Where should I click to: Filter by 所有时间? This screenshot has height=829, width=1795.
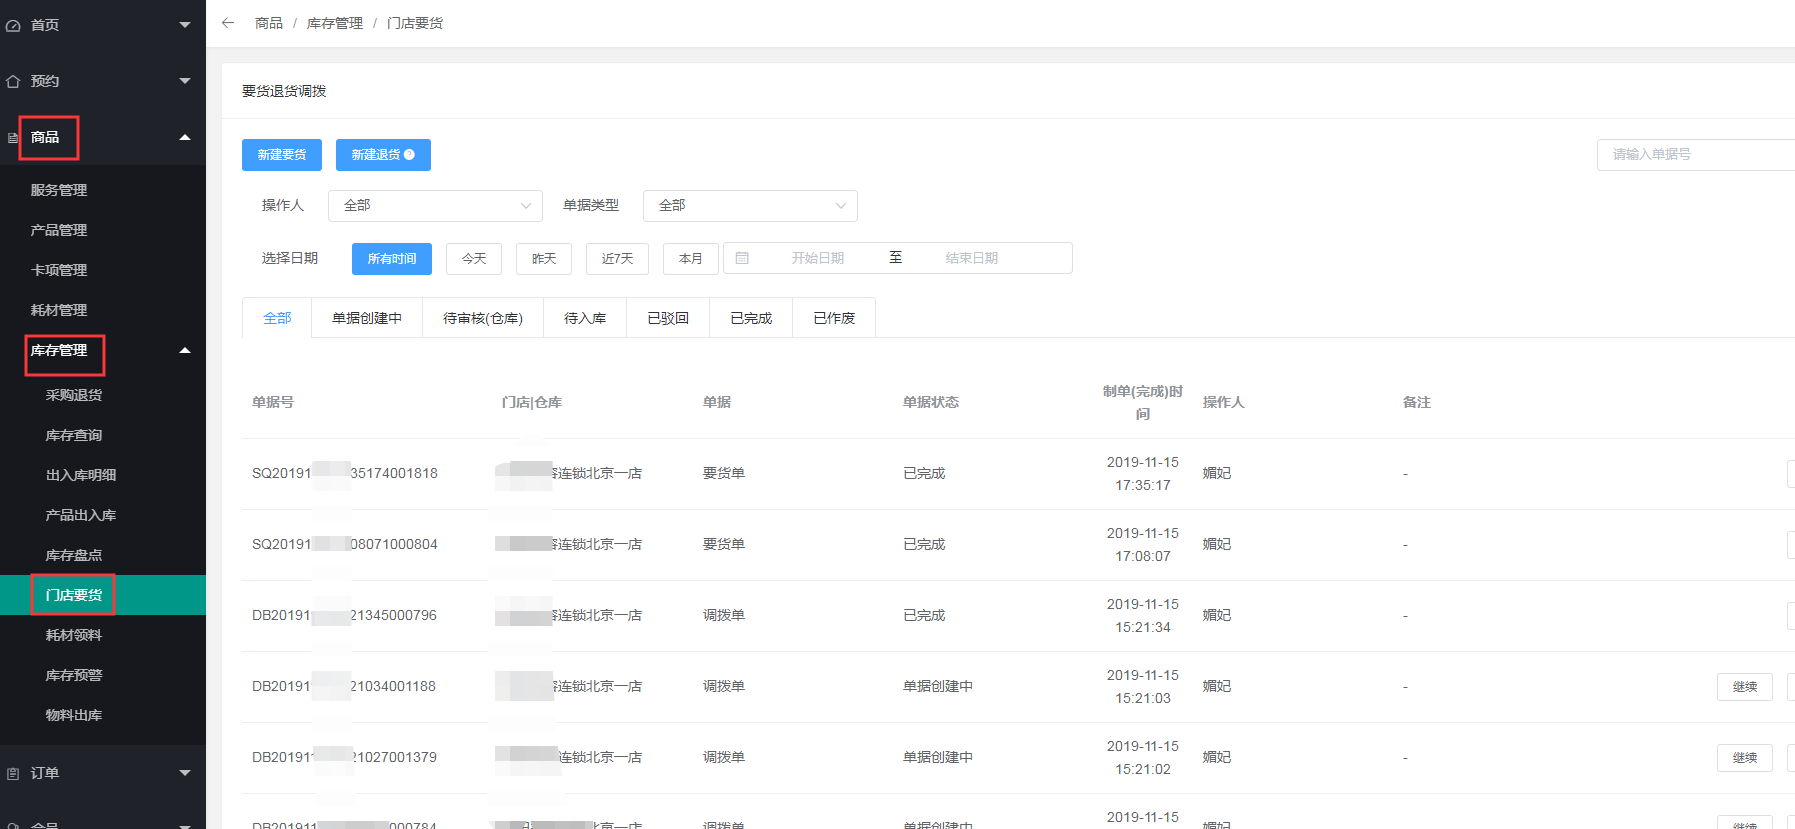click(x=392, y=259)
